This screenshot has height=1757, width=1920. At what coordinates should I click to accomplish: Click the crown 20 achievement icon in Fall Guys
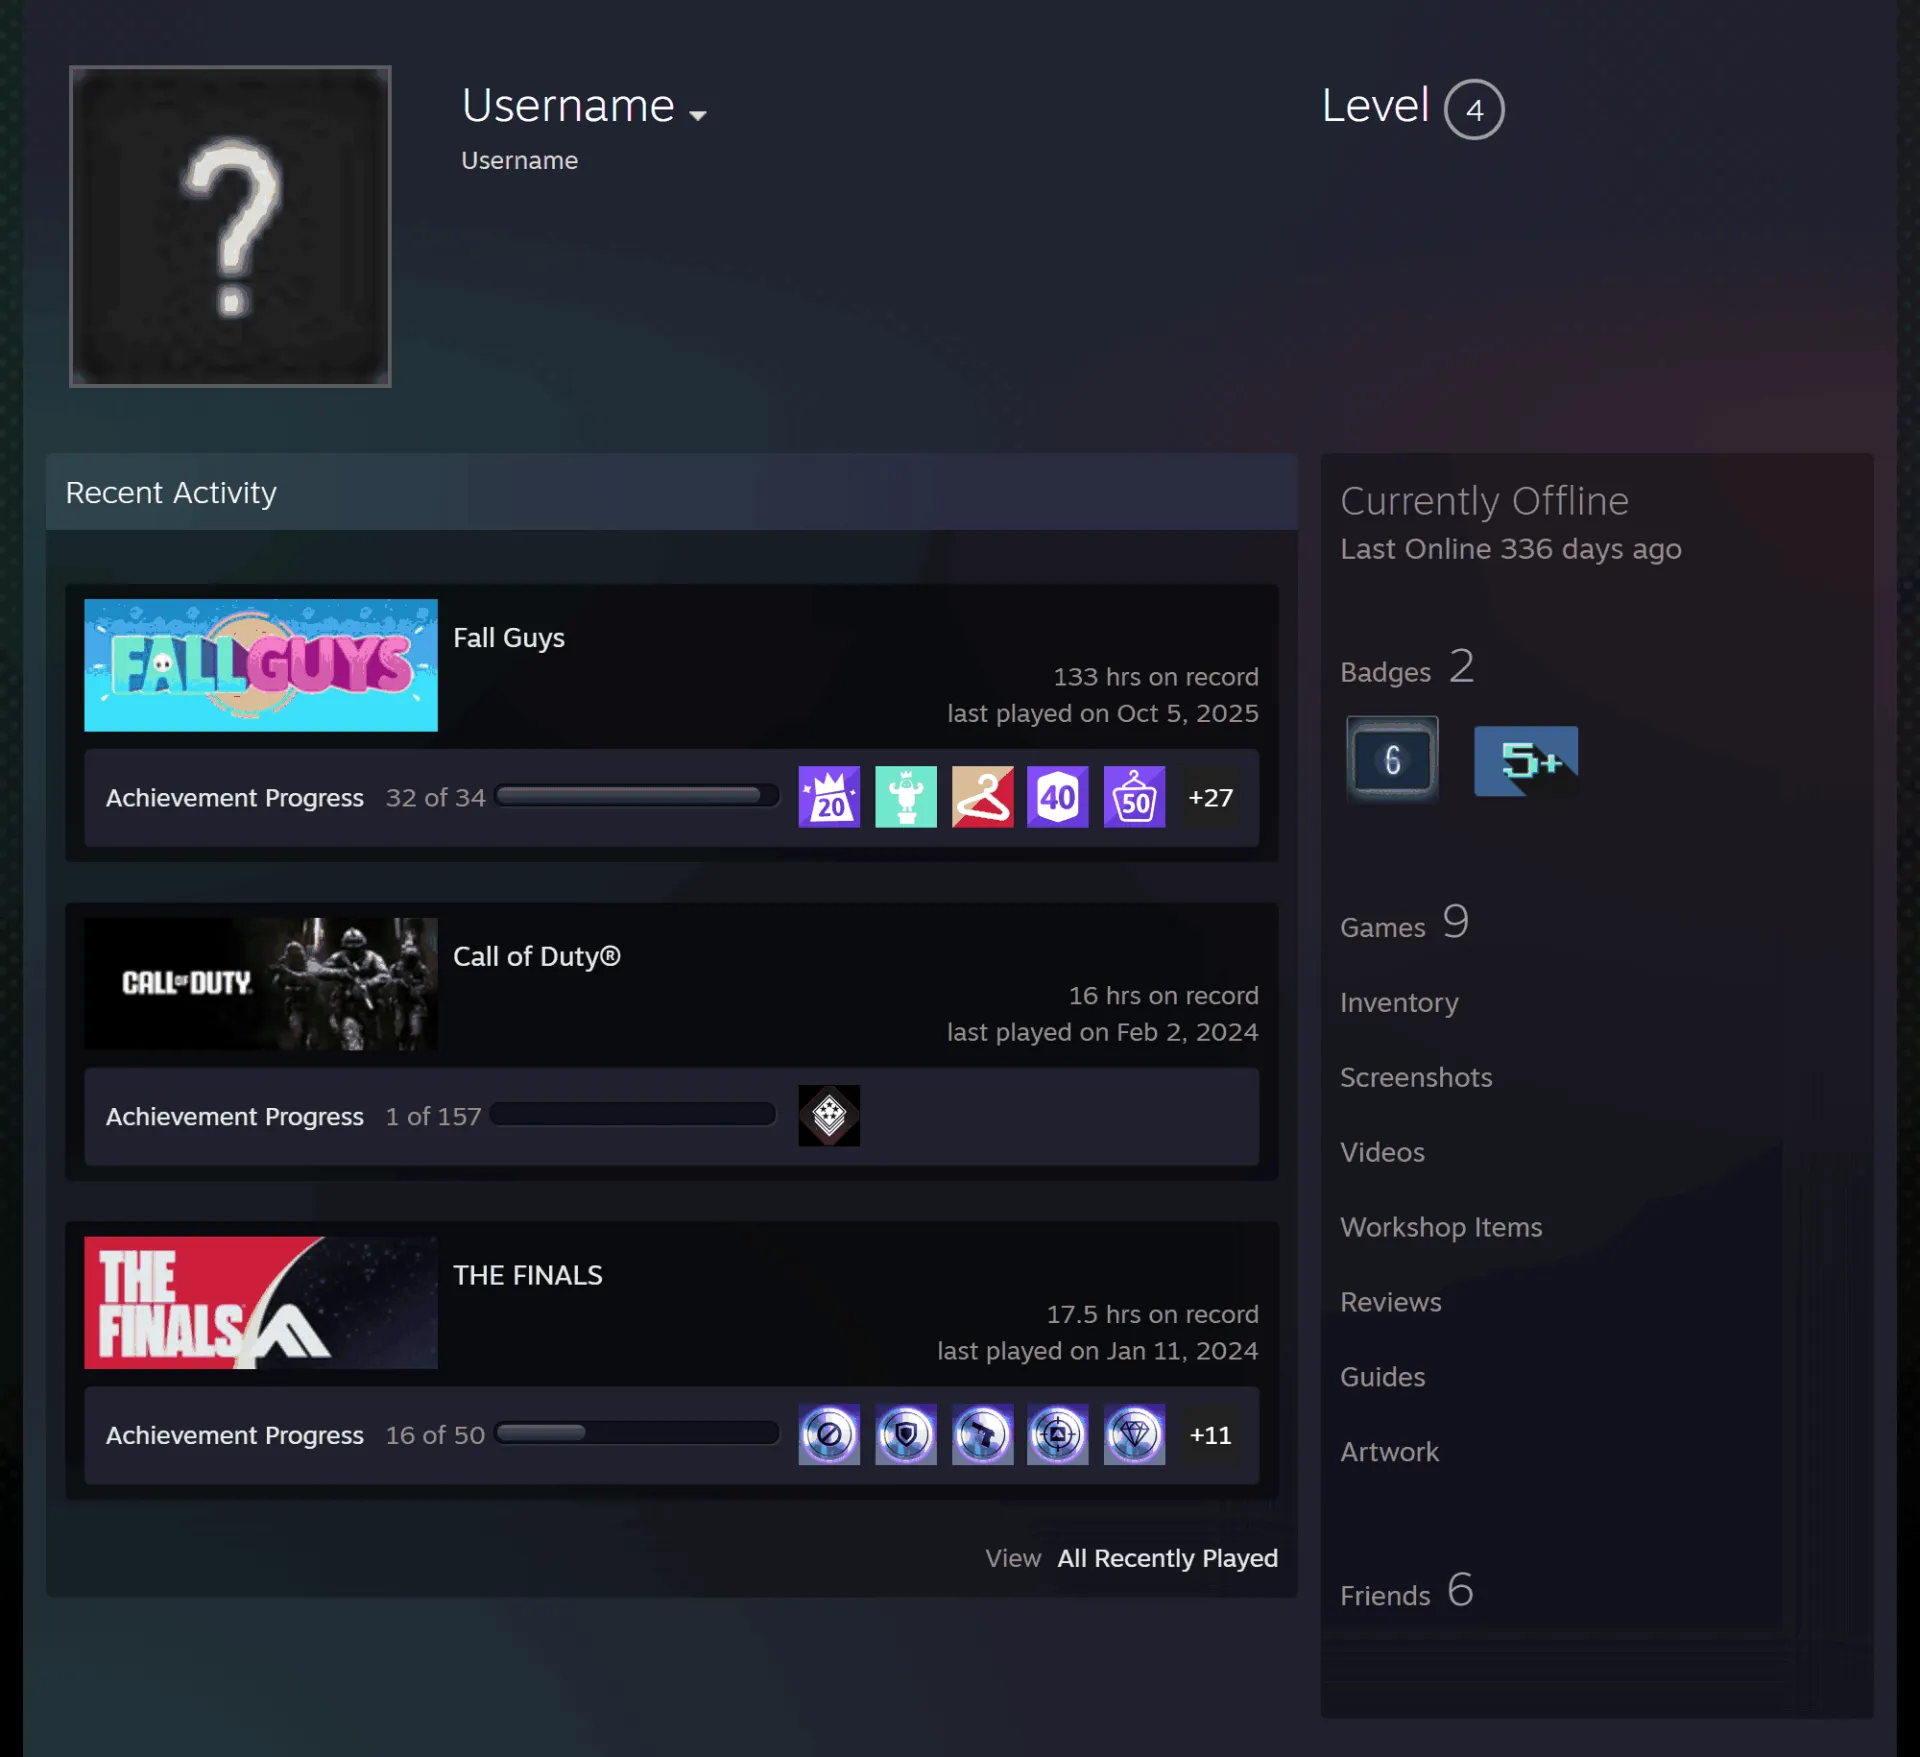[829, 797]
